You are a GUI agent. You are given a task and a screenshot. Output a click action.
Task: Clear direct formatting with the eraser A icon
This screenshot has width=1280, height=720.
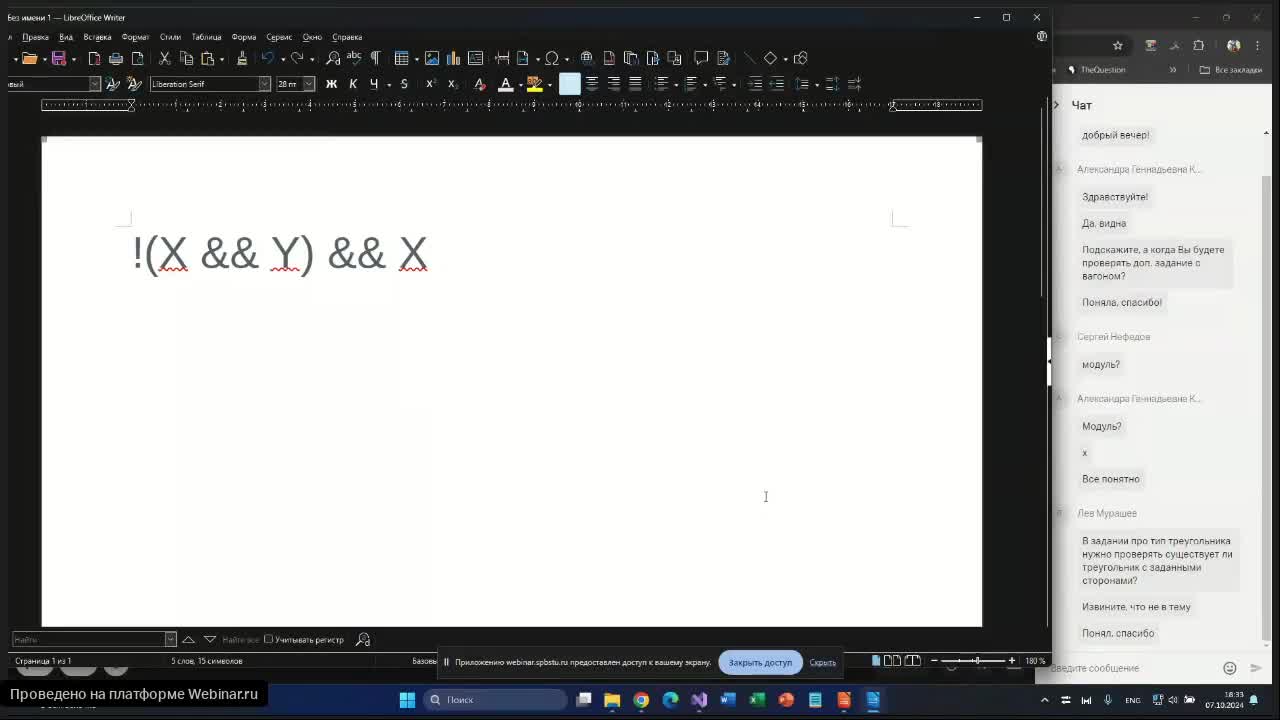coord(479,84)
